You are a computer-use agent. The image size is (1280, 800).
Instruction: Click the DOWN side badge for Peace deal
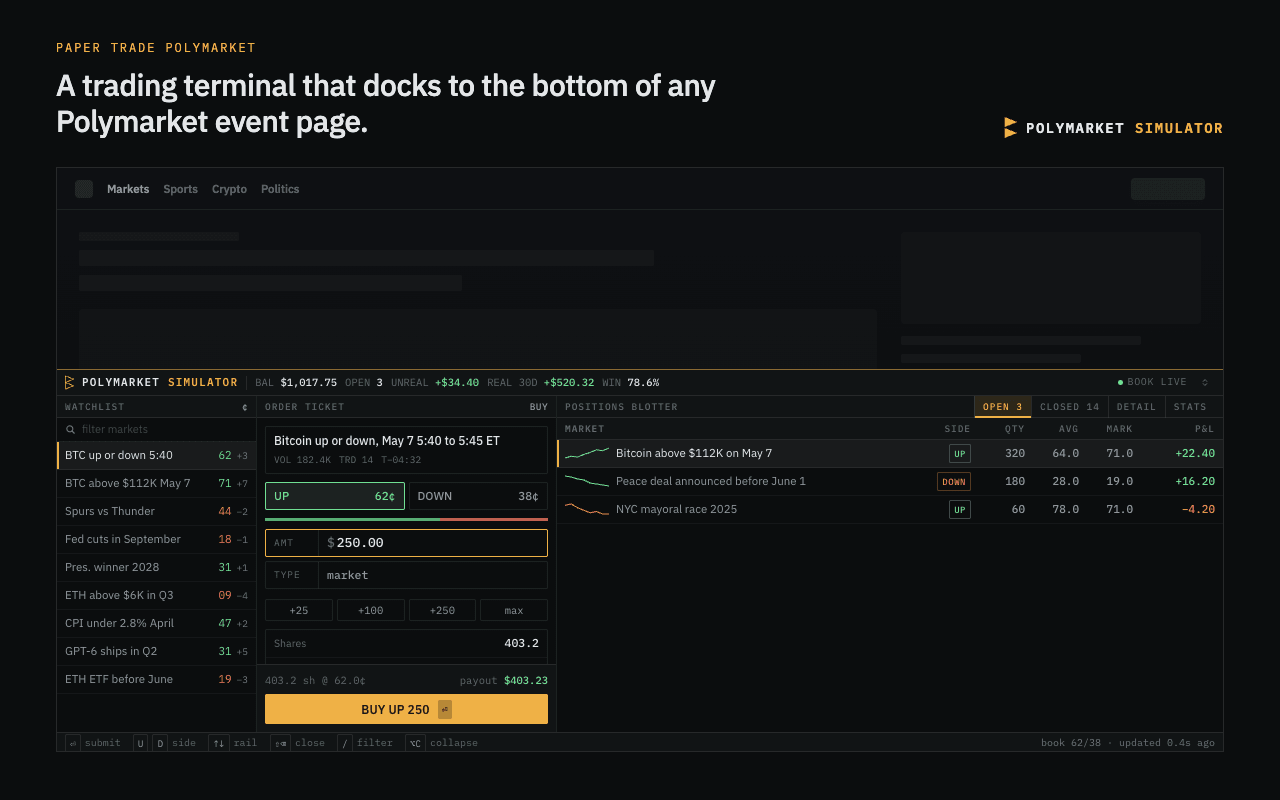coord(954,482)
